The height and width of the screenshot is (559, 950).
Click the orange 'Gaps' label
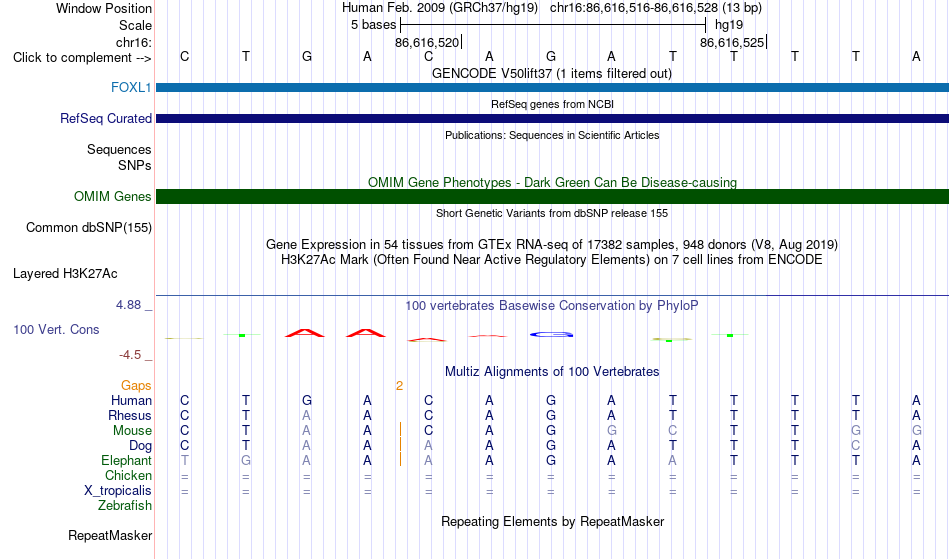[136, 386]
